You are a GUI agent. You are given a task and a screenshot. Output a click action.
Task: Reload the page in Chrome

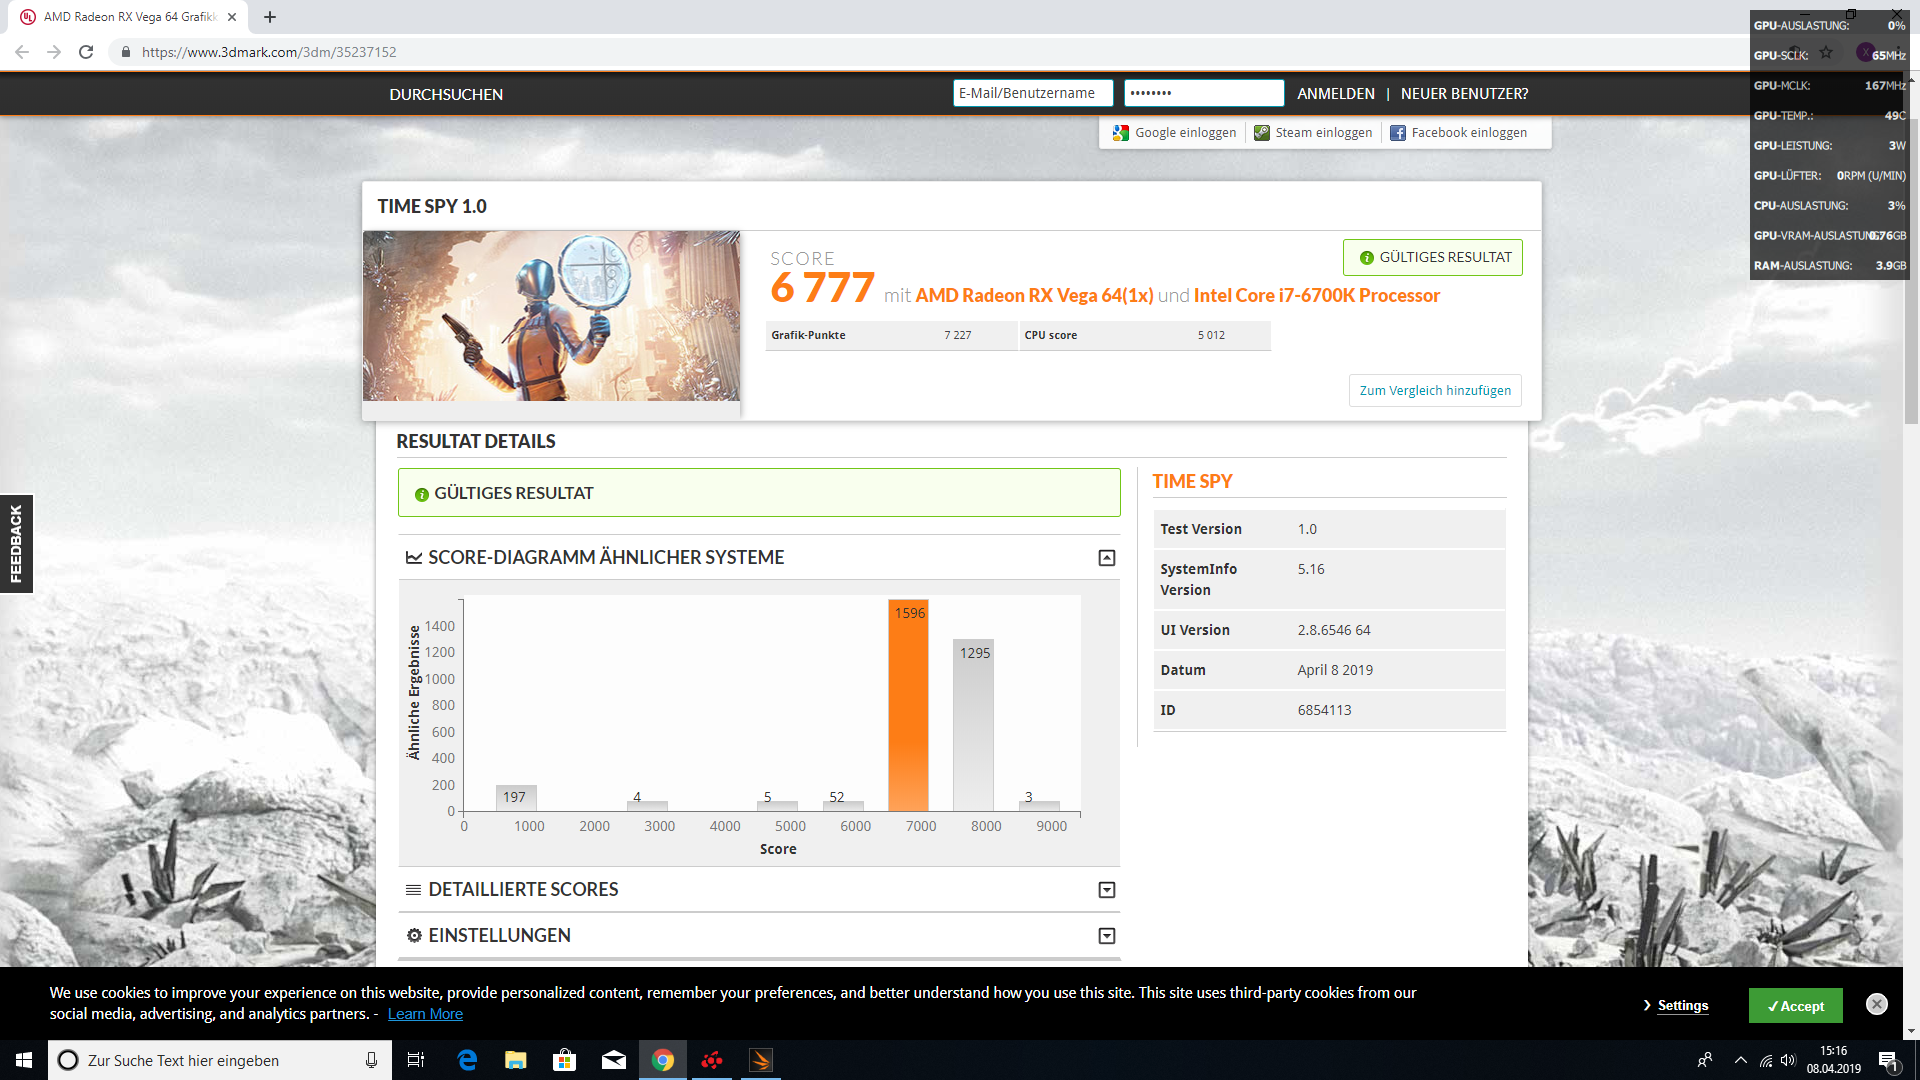(x=86, y=52)
